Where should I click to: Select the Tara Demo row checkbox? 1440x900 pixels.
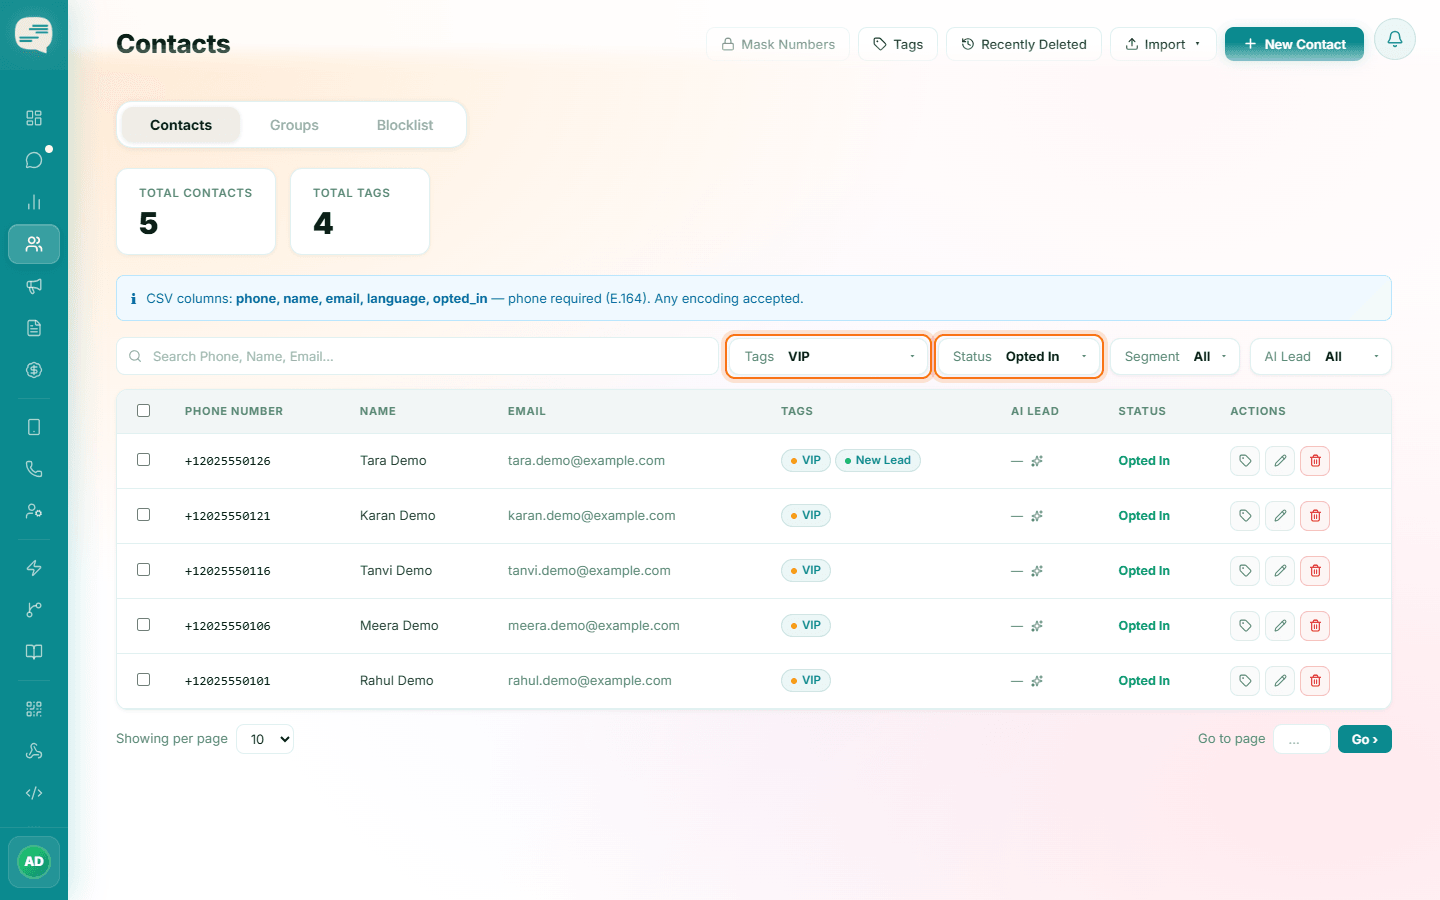point(143,460)
